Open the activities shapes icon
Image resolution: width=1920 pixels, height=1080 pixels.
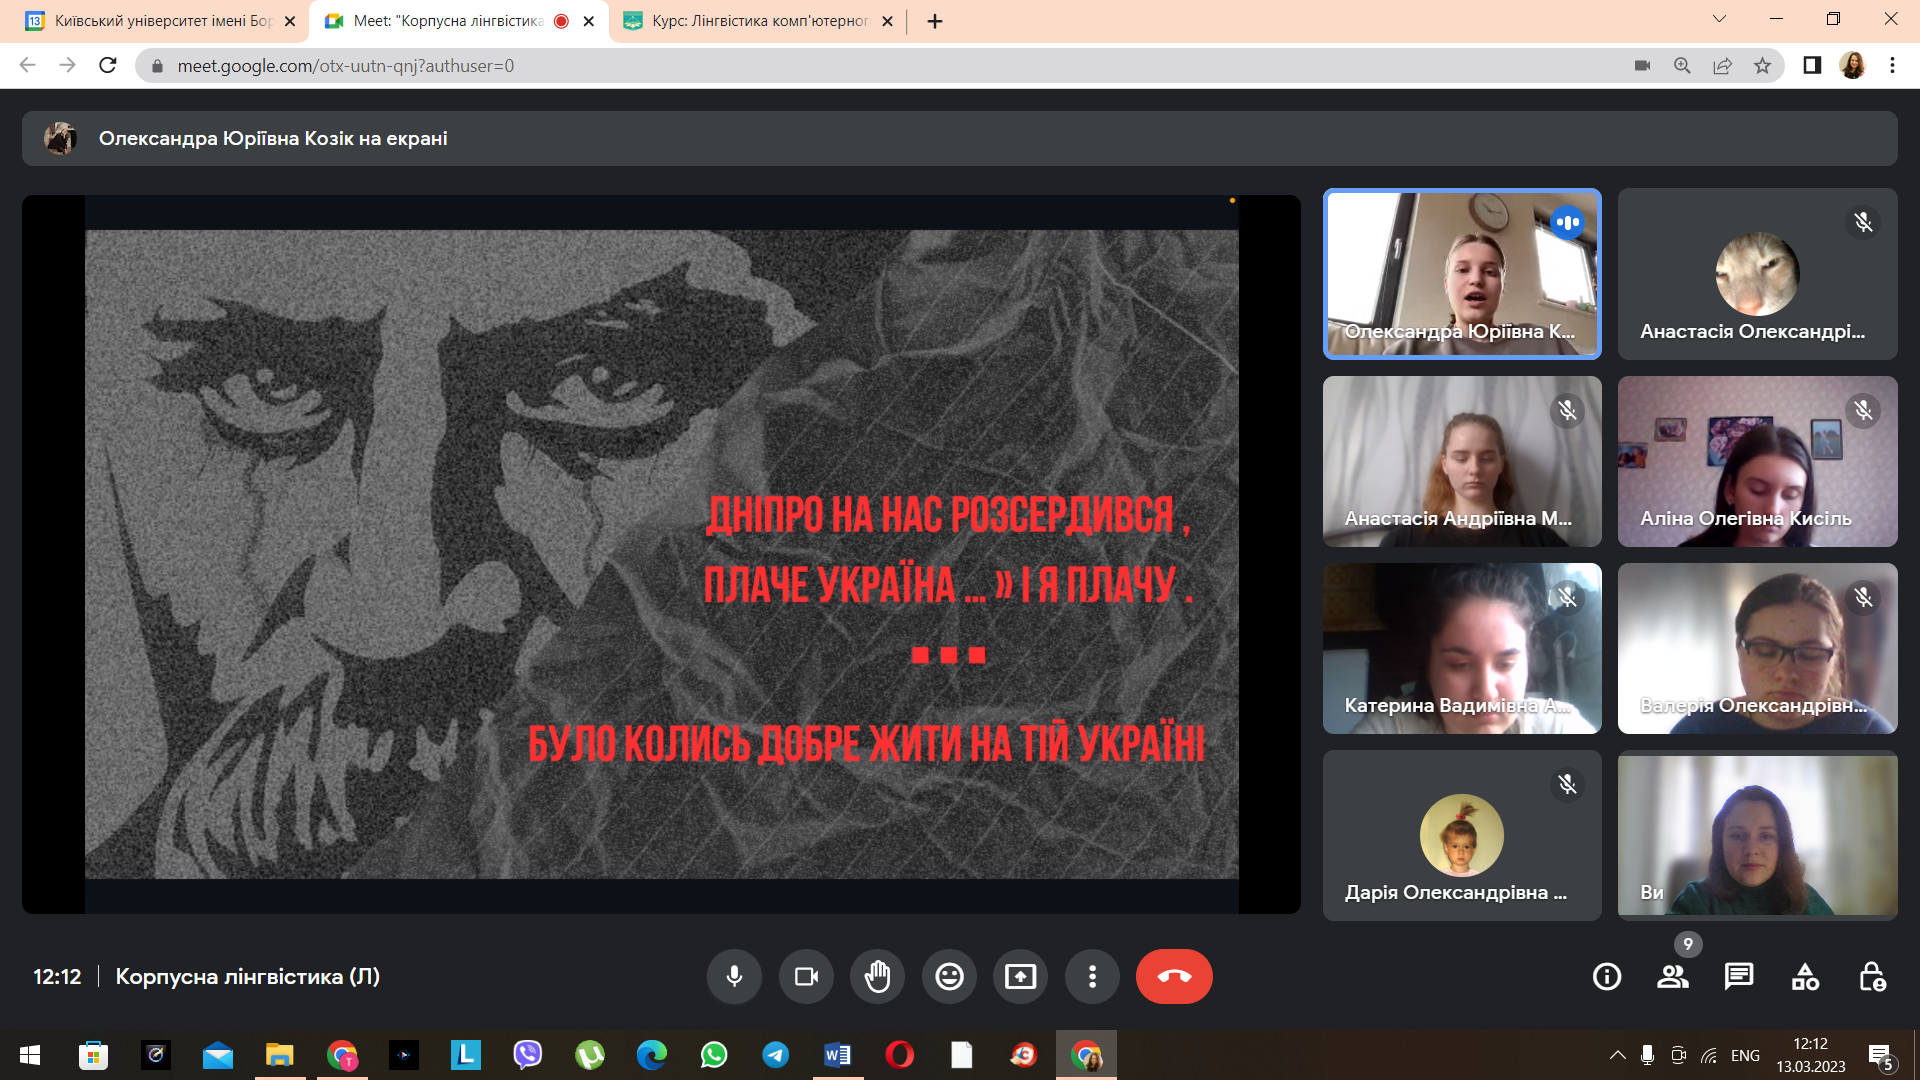click(x=1805, y=976)
